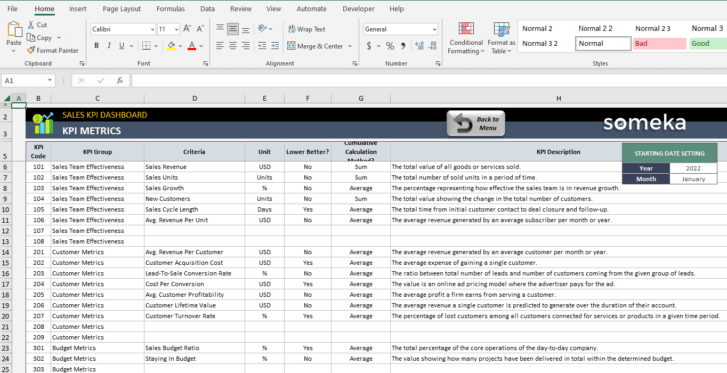Apply the Bad cell style
The height and width of the screenshot is (373, 727).
tap(659, 44)
